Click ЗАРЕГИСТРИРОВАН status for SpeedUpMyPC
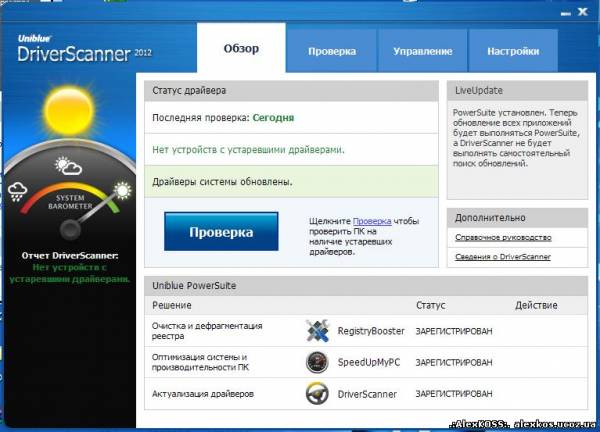 point(454,363)
